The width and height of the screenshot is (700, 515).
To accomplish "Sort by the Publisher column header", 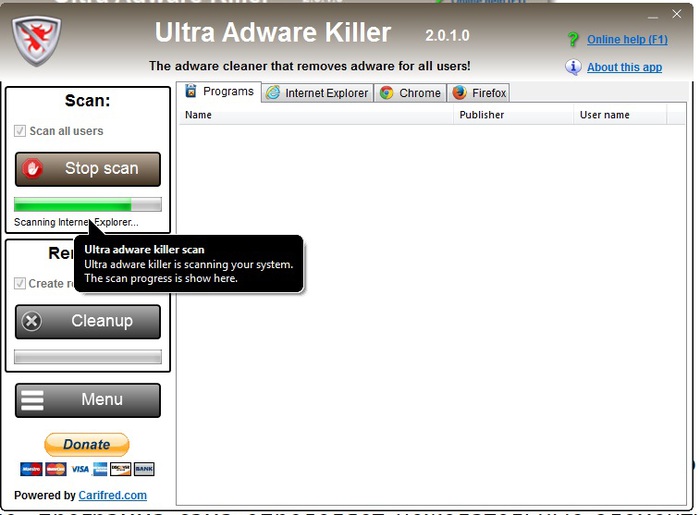I will pos(513,115).
